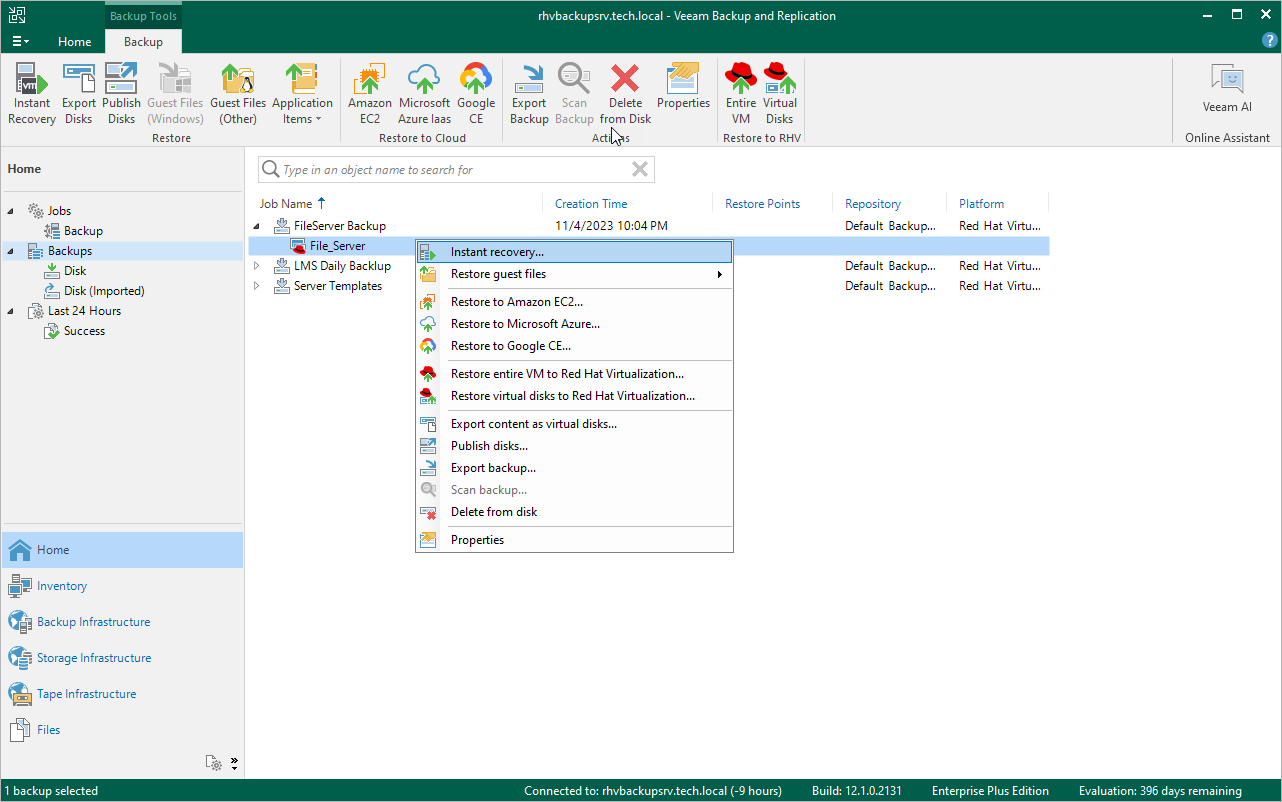Choose Restore virtual disks to Red Hat Virtualization

click(575, 396)
